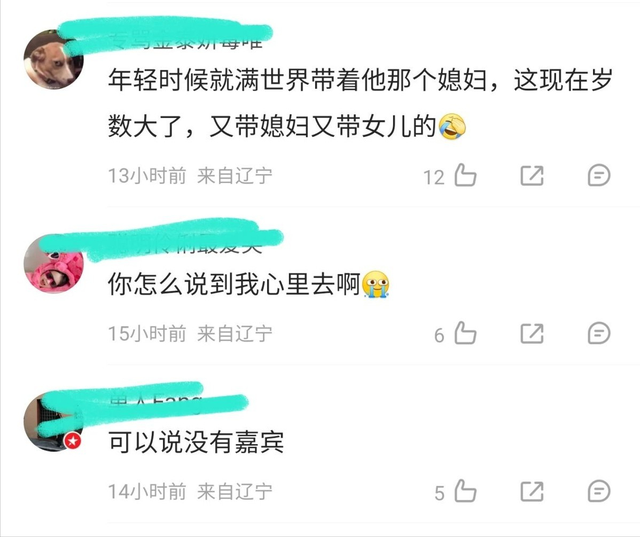
Task: Share the 可以说没有嘉宾 comment
Action: click(532, 491)
